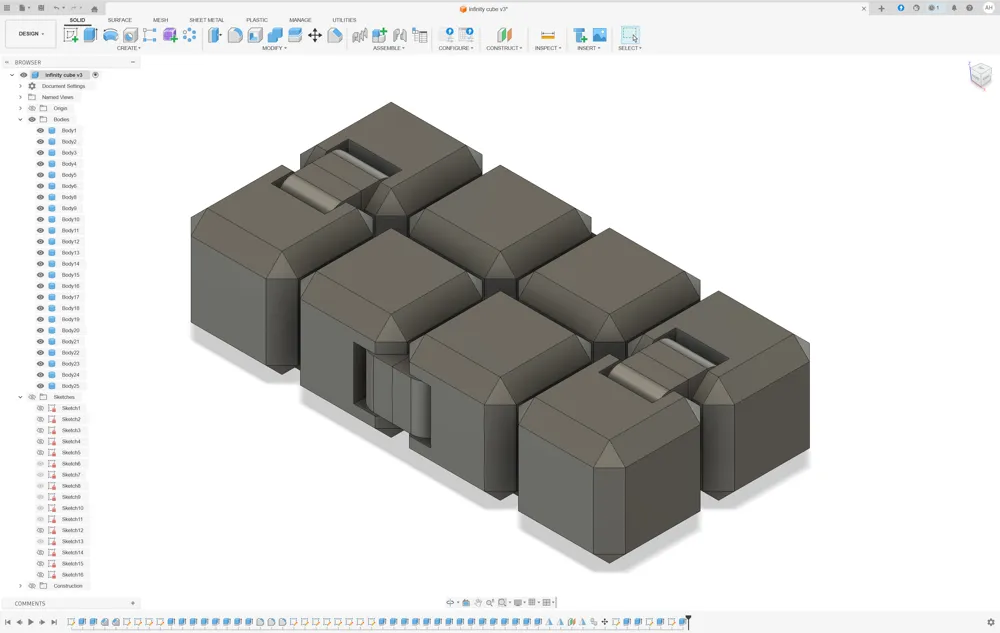Expand the Named Views folder
Viewport: 1000px width, 633px height.
click(20, 97)
